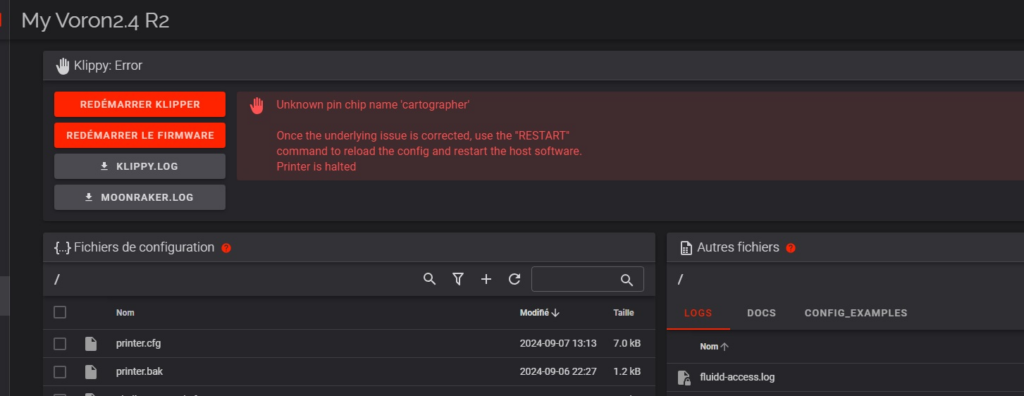Add new file with plus icon
Image resolution: width=1024 pixels, height=396 pixels.
[486, 279]
